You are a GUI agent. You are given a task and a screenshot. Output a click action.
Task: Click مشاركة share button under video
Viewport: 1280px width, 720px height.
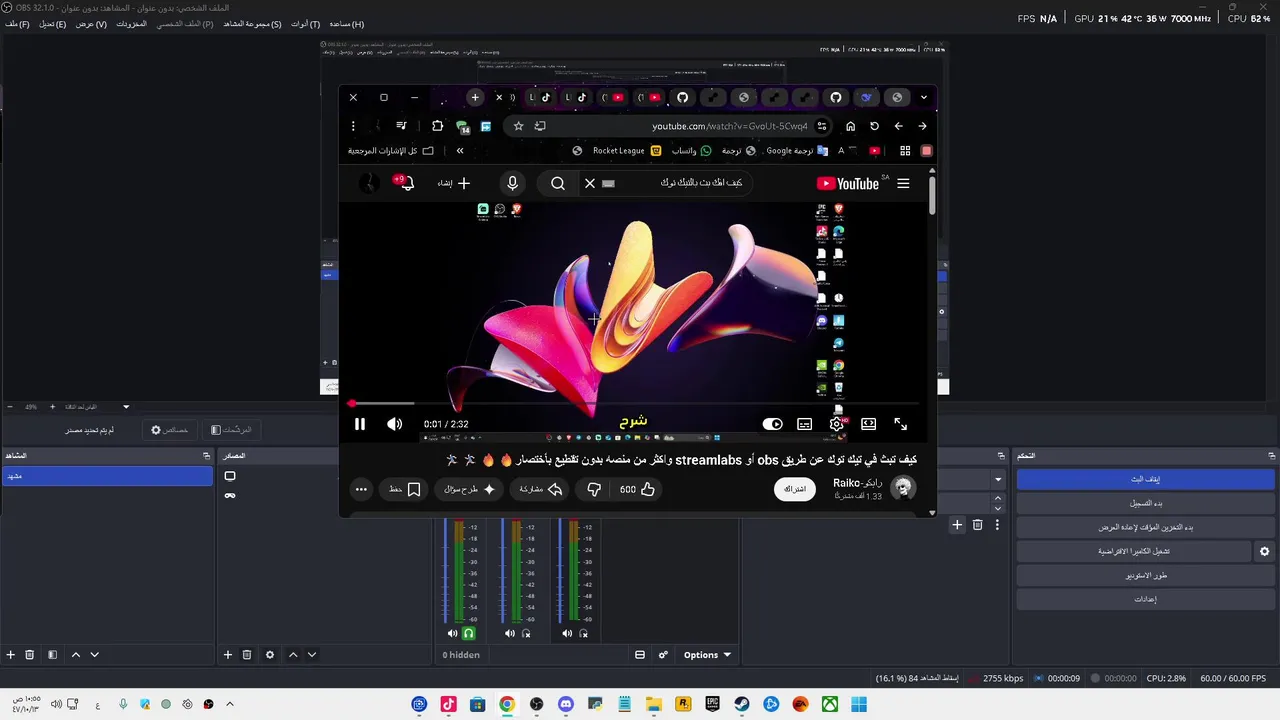pyautogui.click(x=541, y=489)
